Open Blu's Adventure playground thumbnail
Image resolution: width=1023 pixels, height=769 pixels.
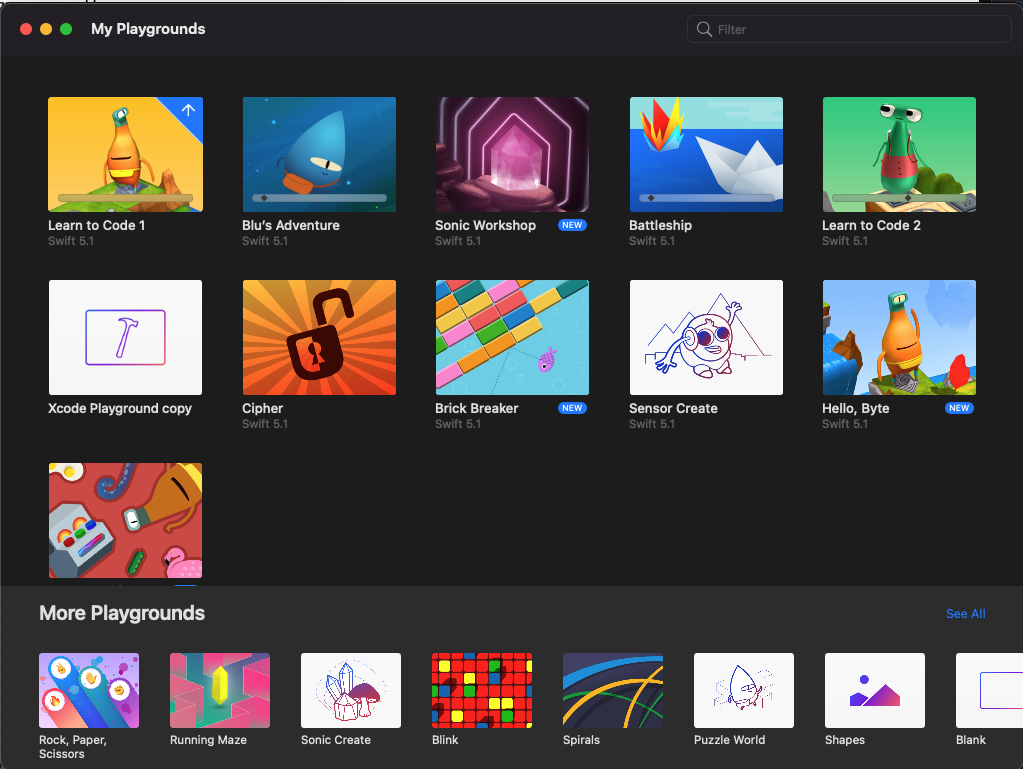[x=319, y=155]
